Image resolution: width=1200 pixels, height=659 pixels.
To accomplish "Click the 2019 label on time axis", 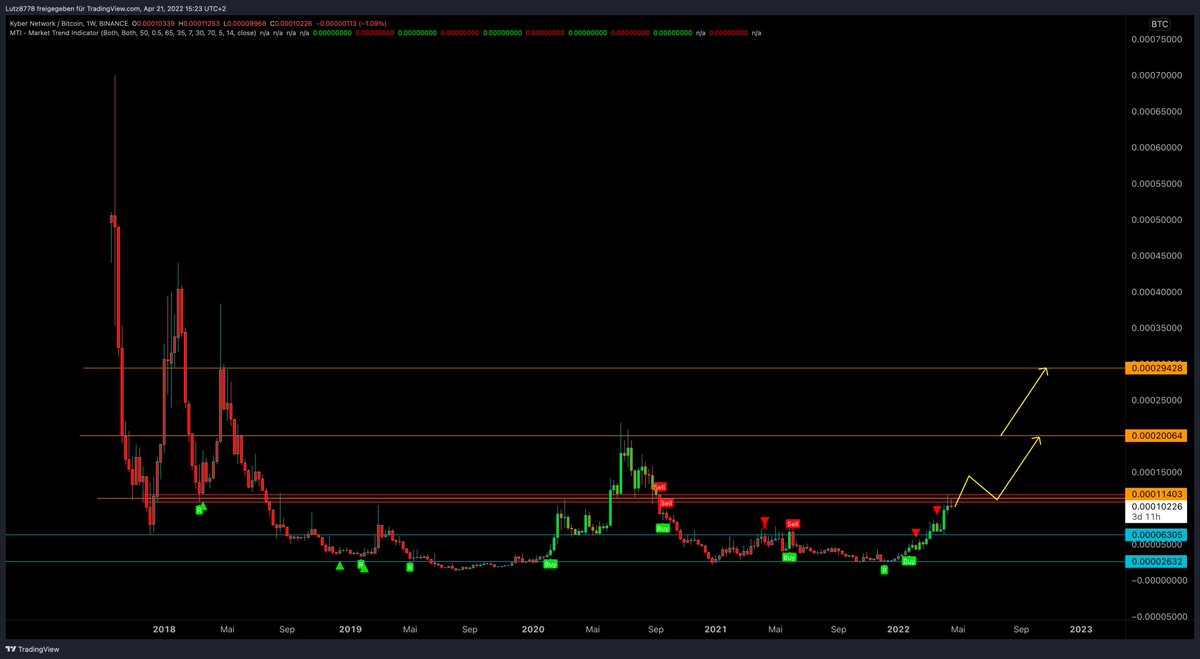I will pyautogui.click(x=350, y=629).
